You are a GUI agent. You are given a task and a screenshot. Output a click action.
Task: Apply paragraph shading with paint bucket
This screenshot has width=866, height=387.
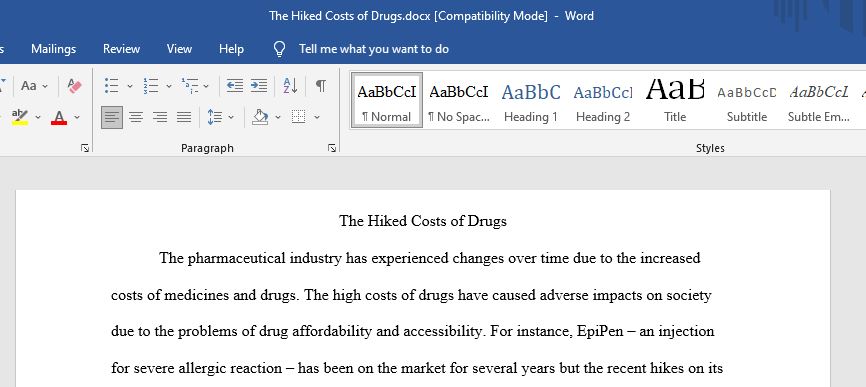[260, 117]
